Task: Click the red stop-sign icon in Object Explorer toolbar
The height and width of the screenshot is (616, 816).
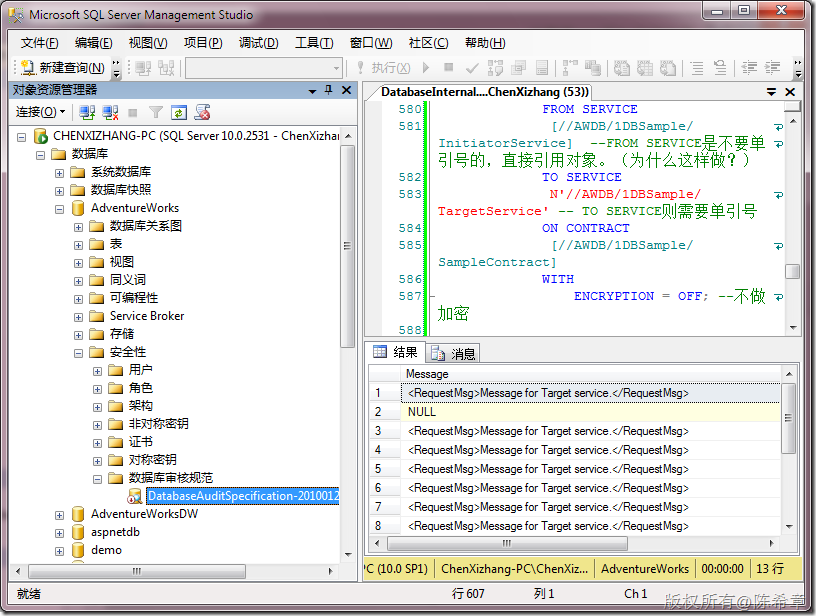Action: click(x=202, y=112)
